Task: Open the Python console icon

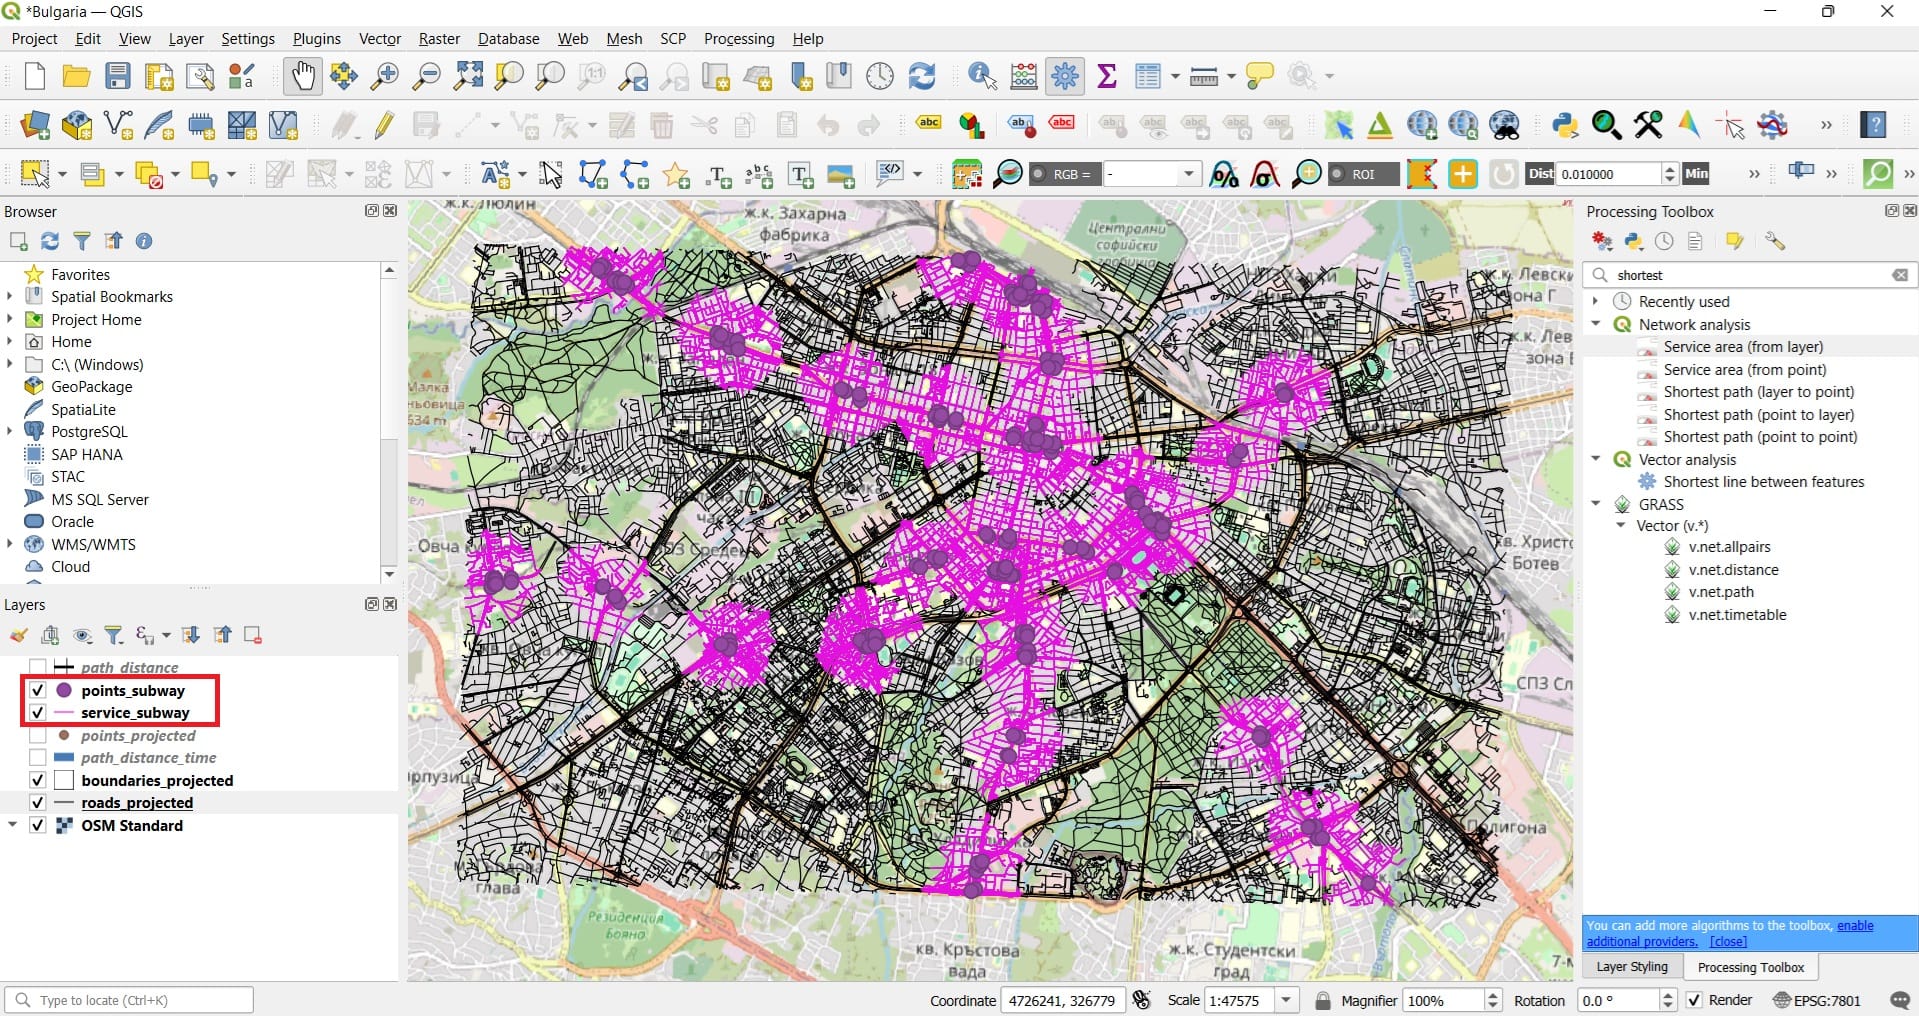Action: click(x=1565, y=125)
